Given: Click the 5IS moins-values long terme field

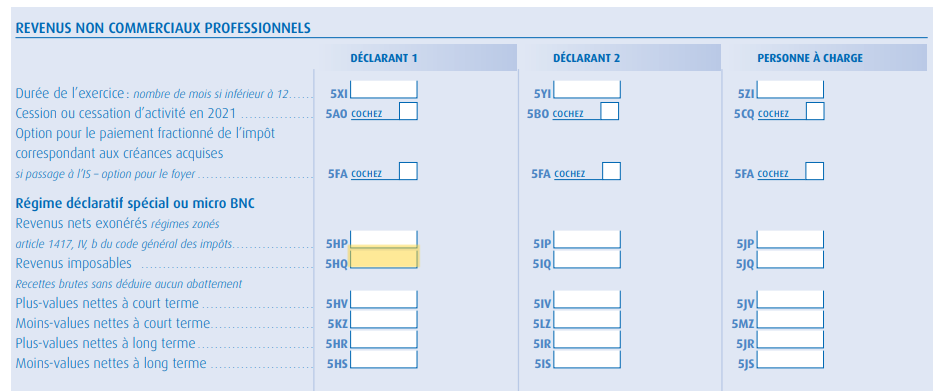Looking at the screenshot, I should click(x=587, y=359).
